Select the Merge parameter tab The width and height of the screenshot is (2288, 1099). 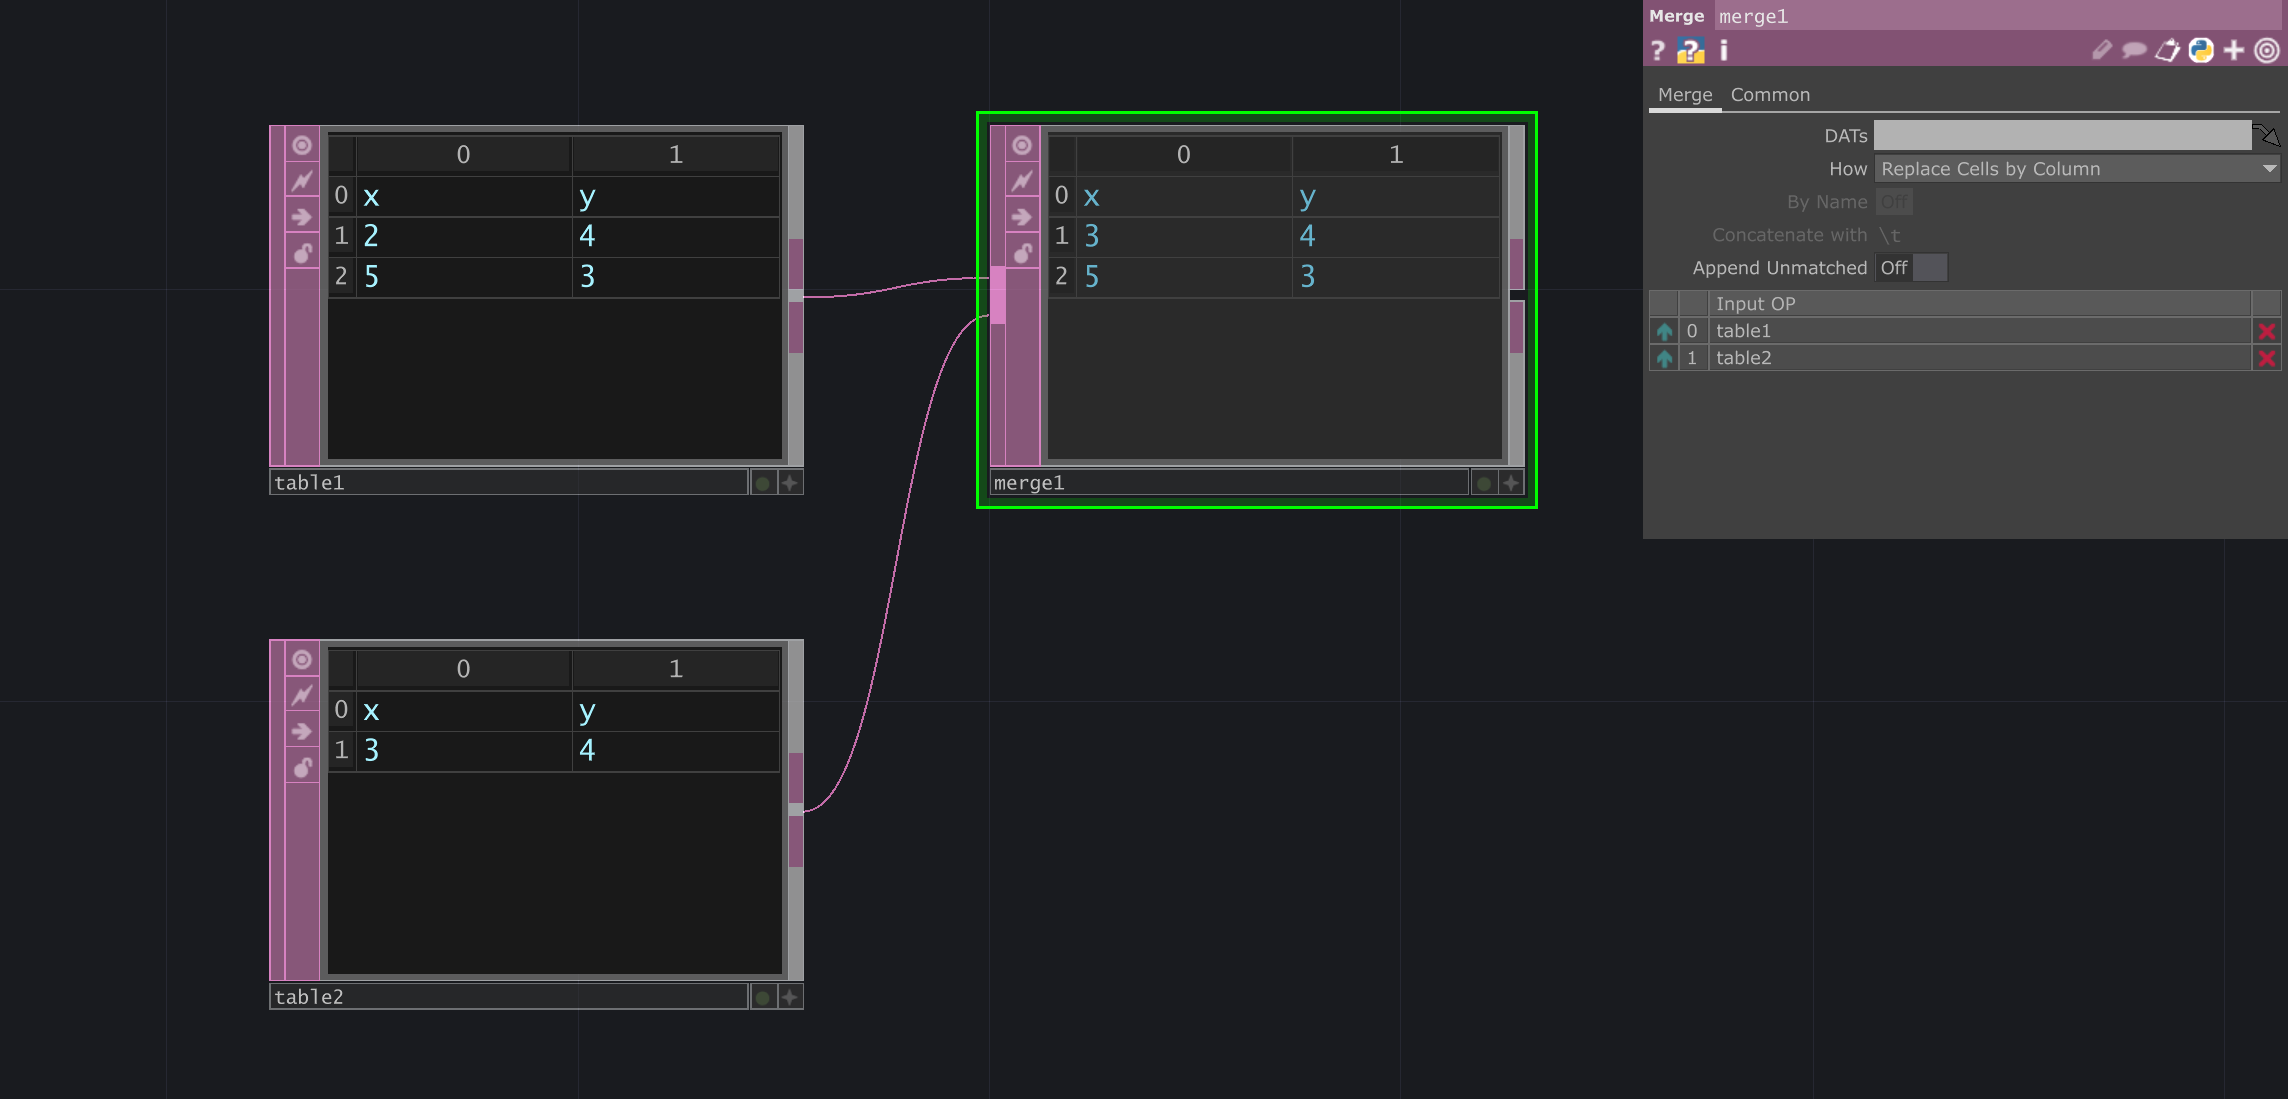[1685, 94]
